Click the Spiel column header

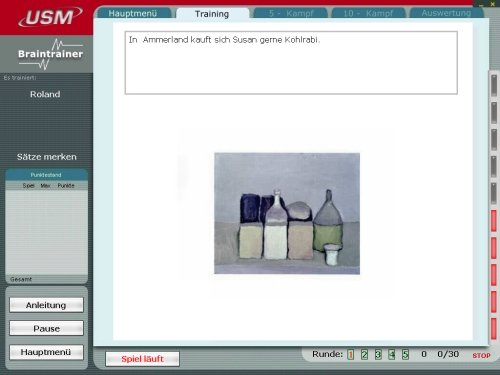(28, 186)
